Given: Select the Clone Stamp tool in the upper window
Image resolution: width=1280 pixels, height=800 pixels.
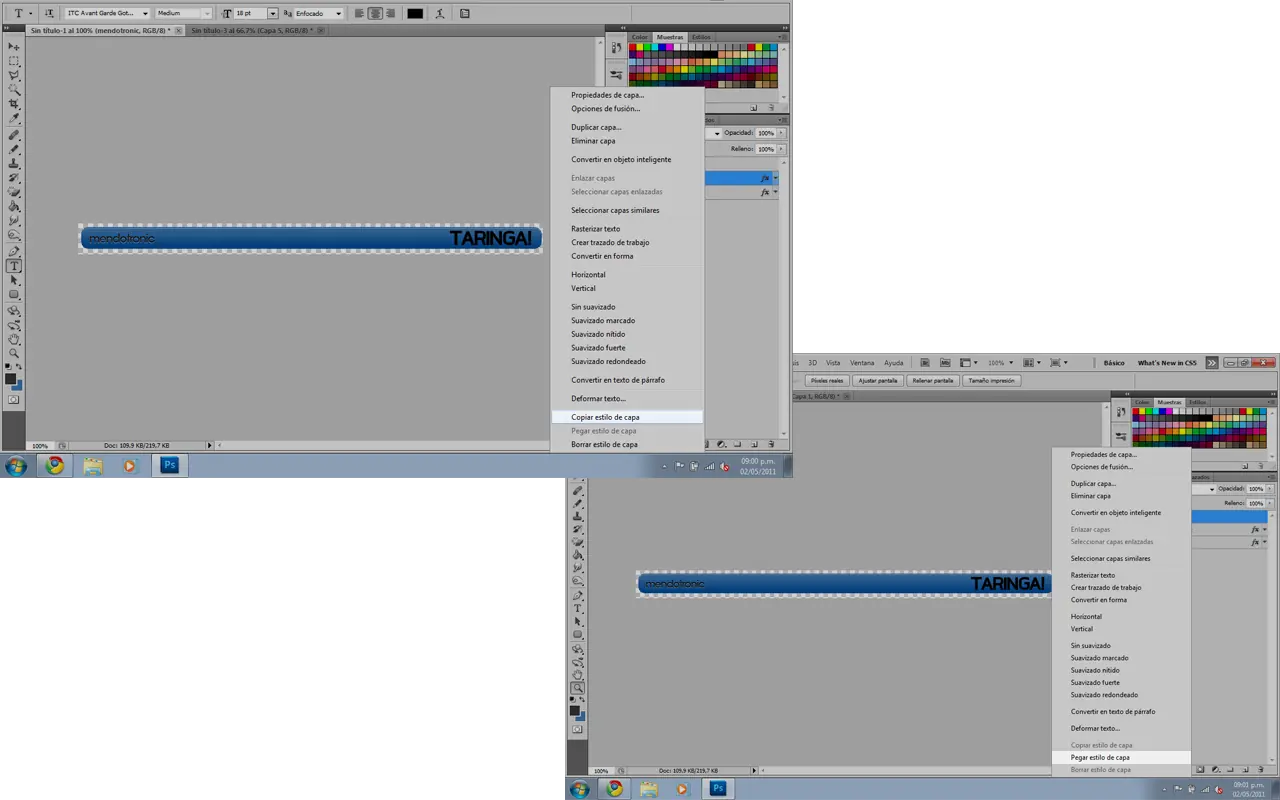Looking at the screenshot, I should (14, 163).
